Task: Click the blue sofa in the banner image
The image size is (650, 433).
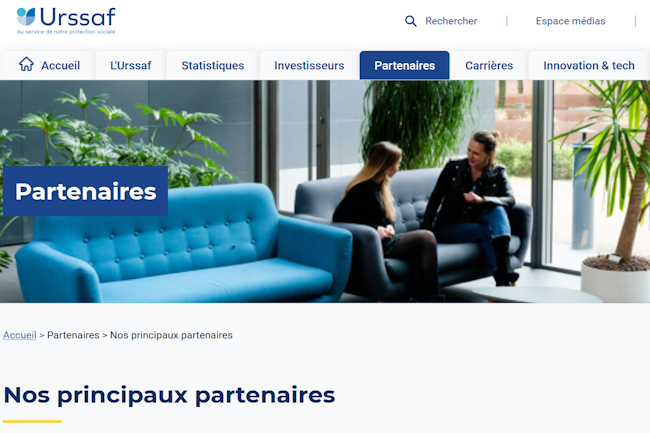Action: click(184, 246)
